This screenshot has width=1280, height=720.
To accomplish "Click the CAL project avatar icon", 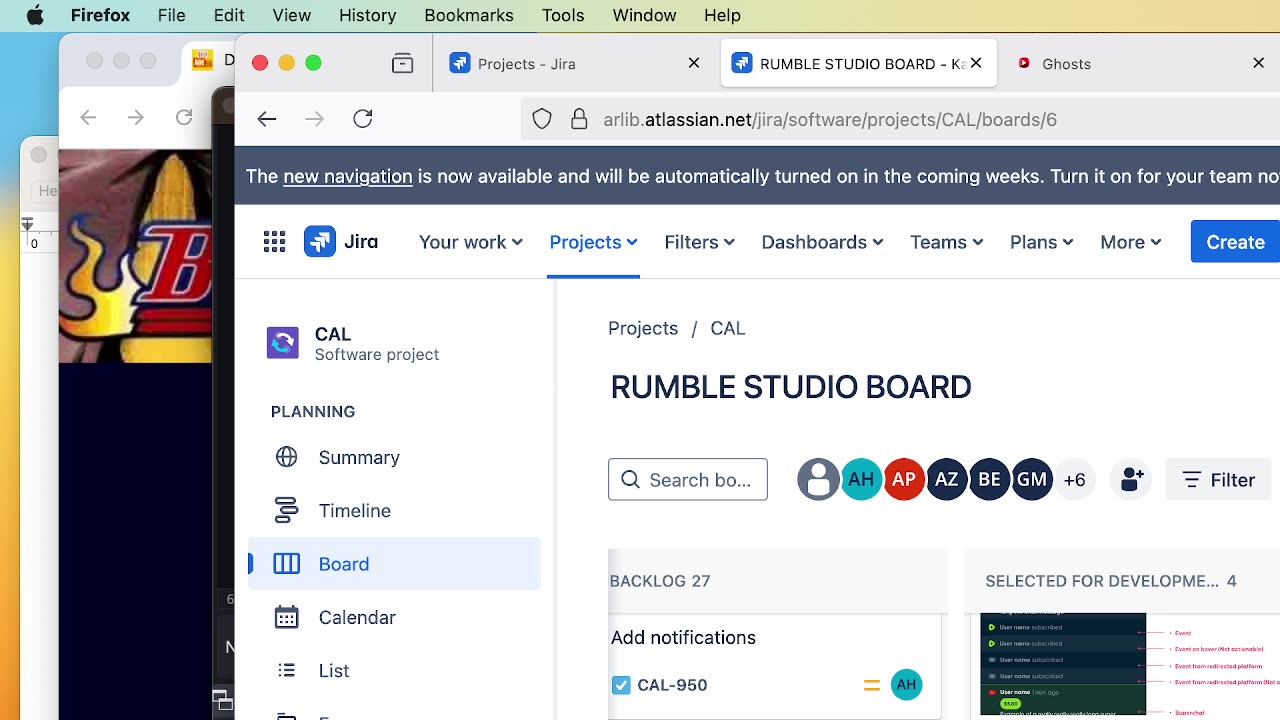I will (x=283, y=343).
